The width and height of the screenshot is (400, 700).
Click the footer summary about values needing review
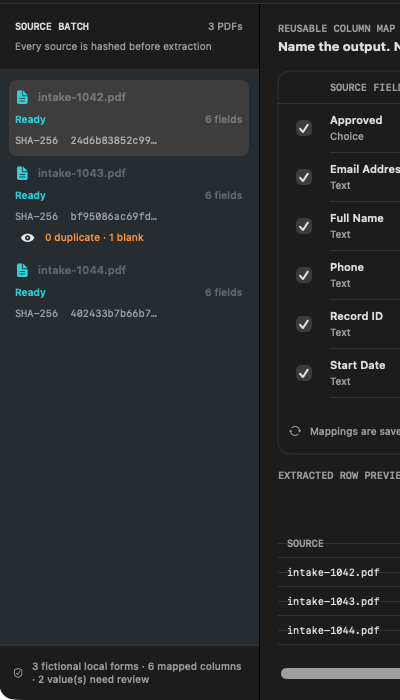point(137,673)
